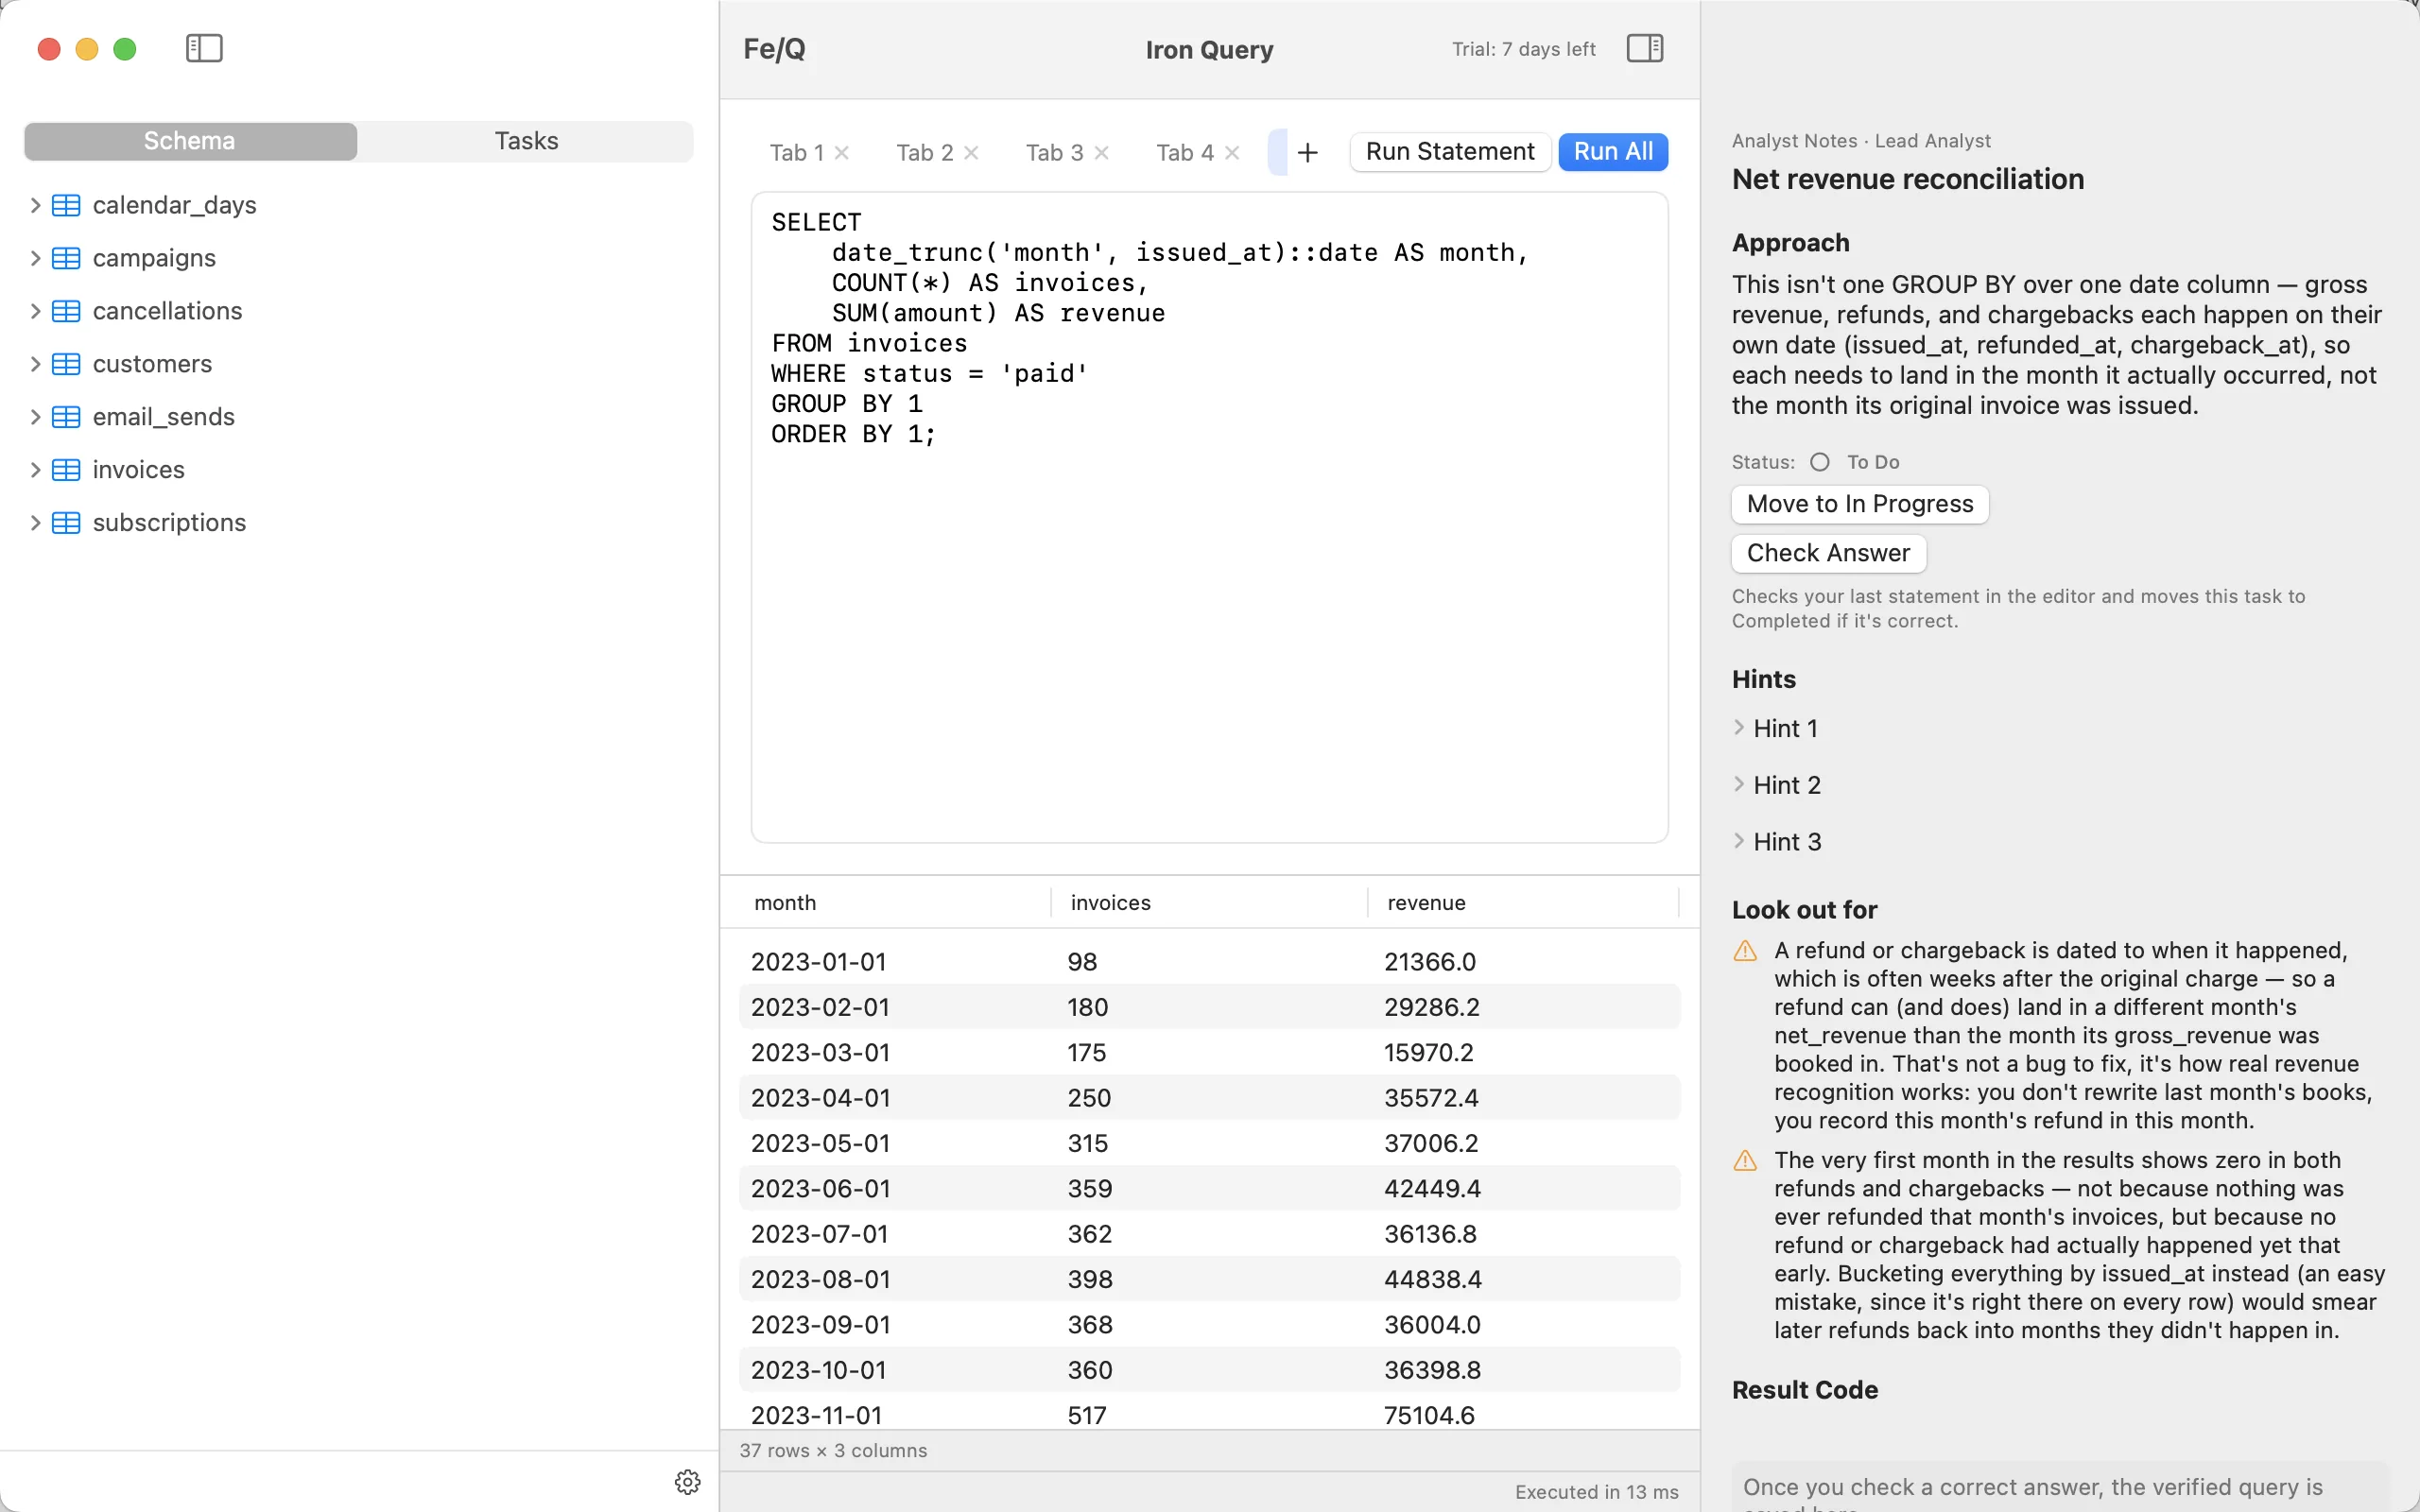Click the cancellations table icon
2420x1512 pixels.
pos(66,311)
